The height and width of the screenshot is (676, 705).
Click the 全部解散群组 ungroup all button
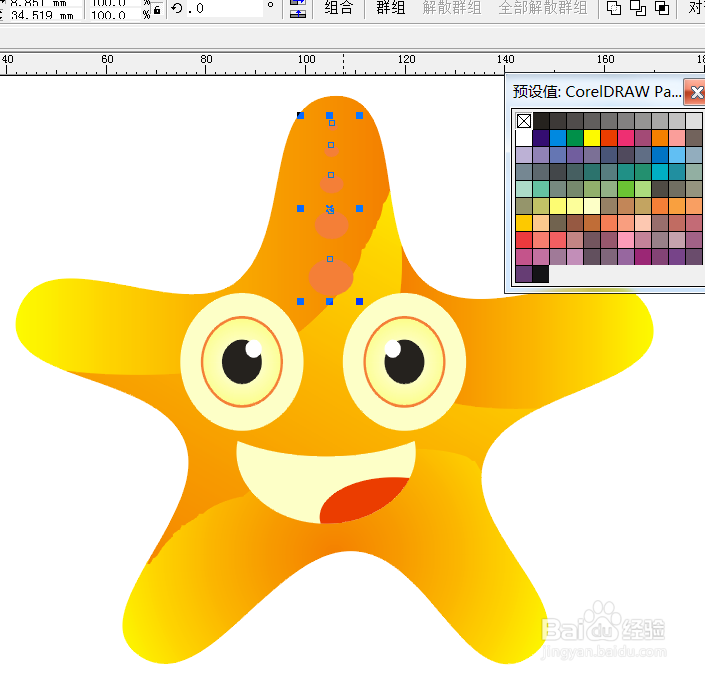(543, 8)
